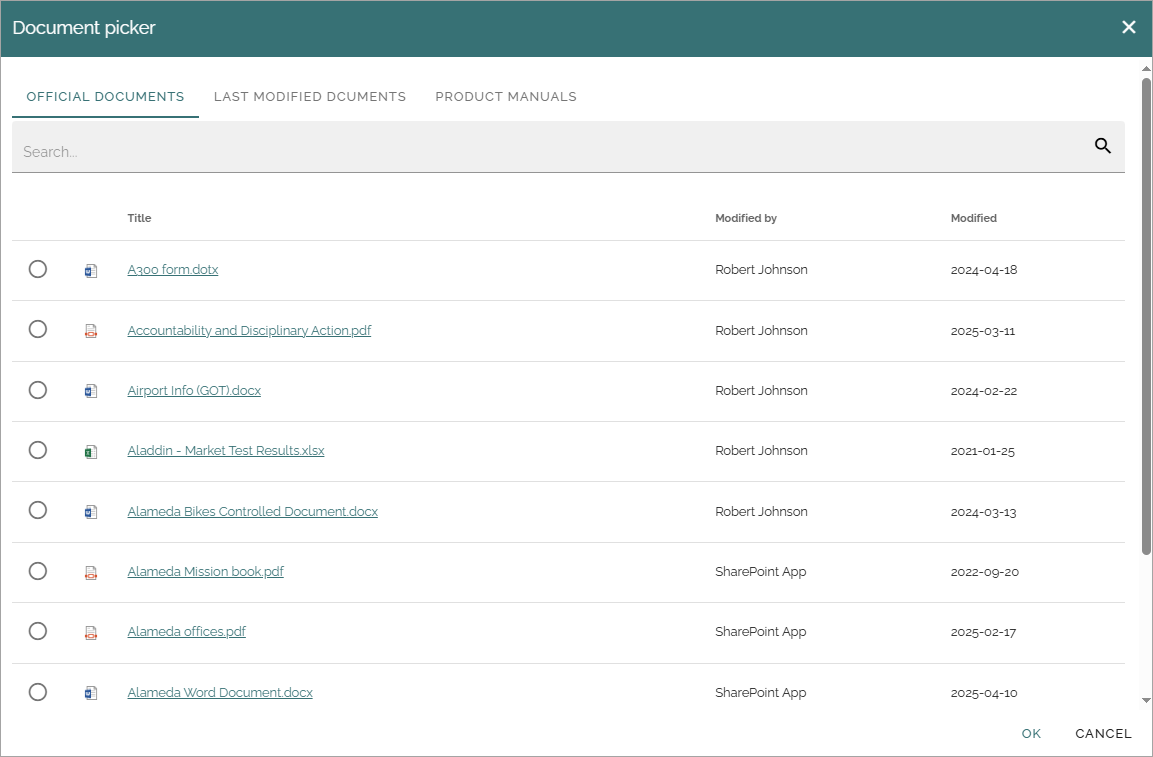Click the Modified column header
The height and width of the screenshot is (757, 1153).
[x=974, y=218]
